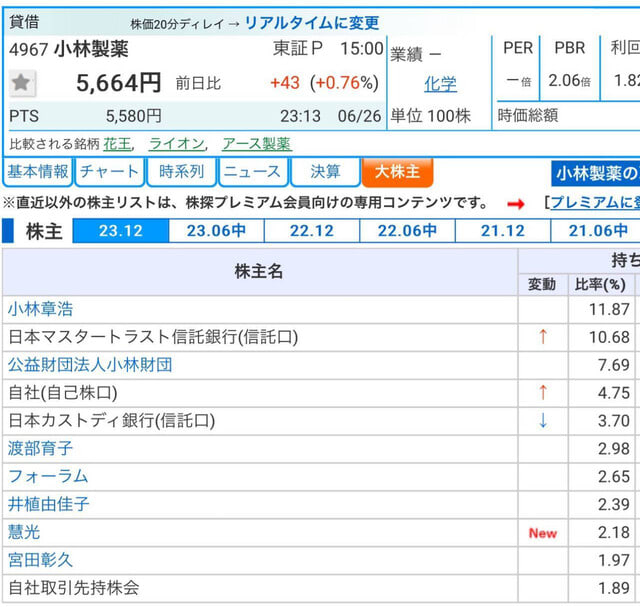640x607 pixels.
Task: Click the プレミアム registration link
Action: [x=596, y=202]
